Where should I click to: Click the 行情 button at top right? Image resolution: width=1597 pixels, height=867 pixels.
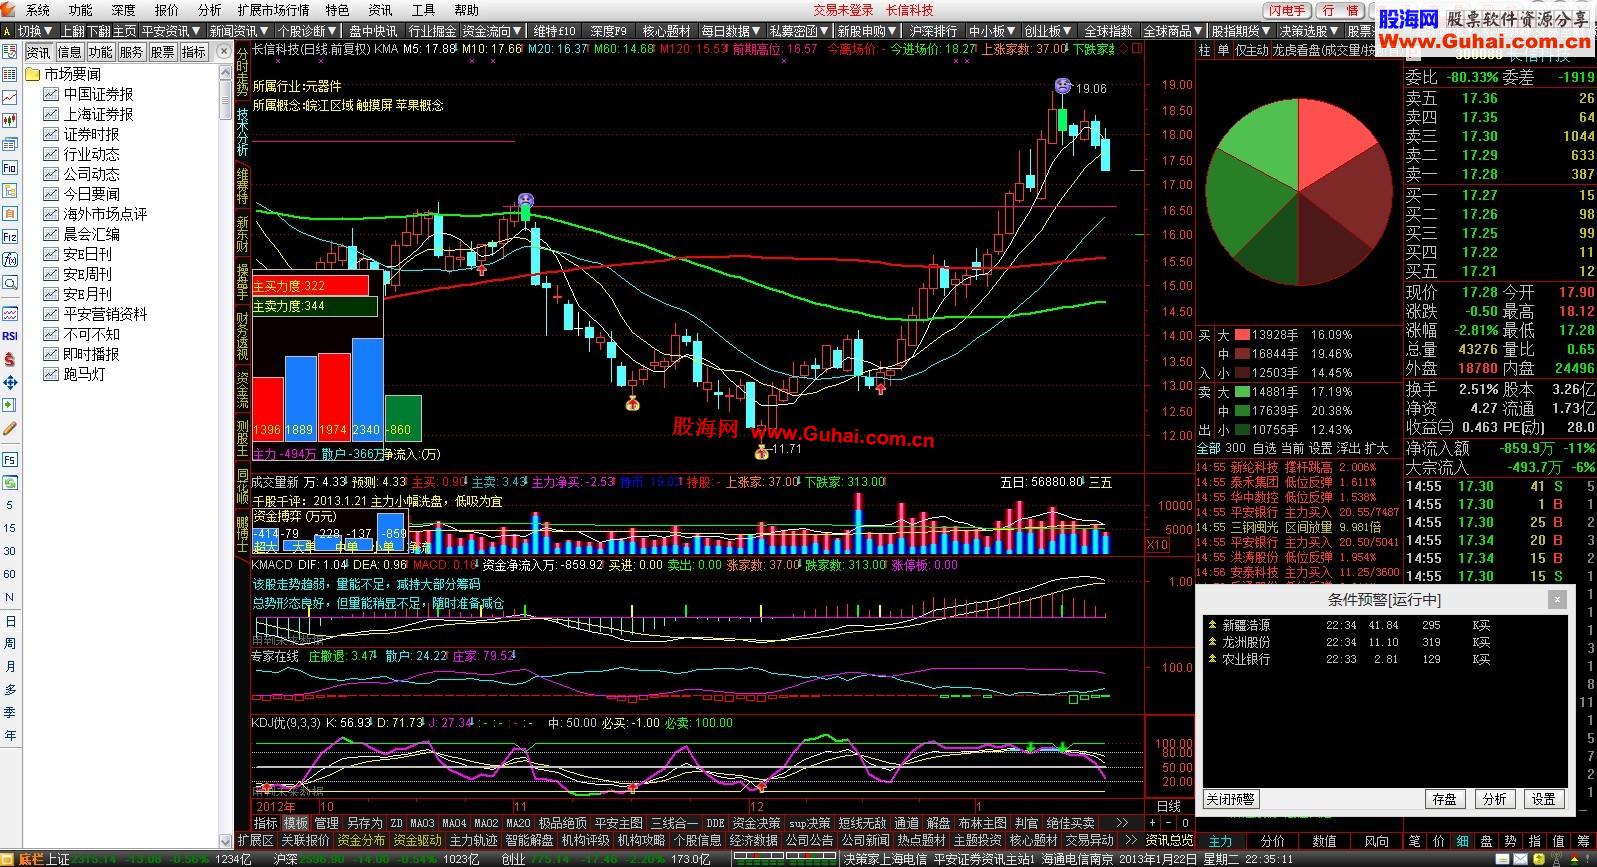(x=1341, y=10)
